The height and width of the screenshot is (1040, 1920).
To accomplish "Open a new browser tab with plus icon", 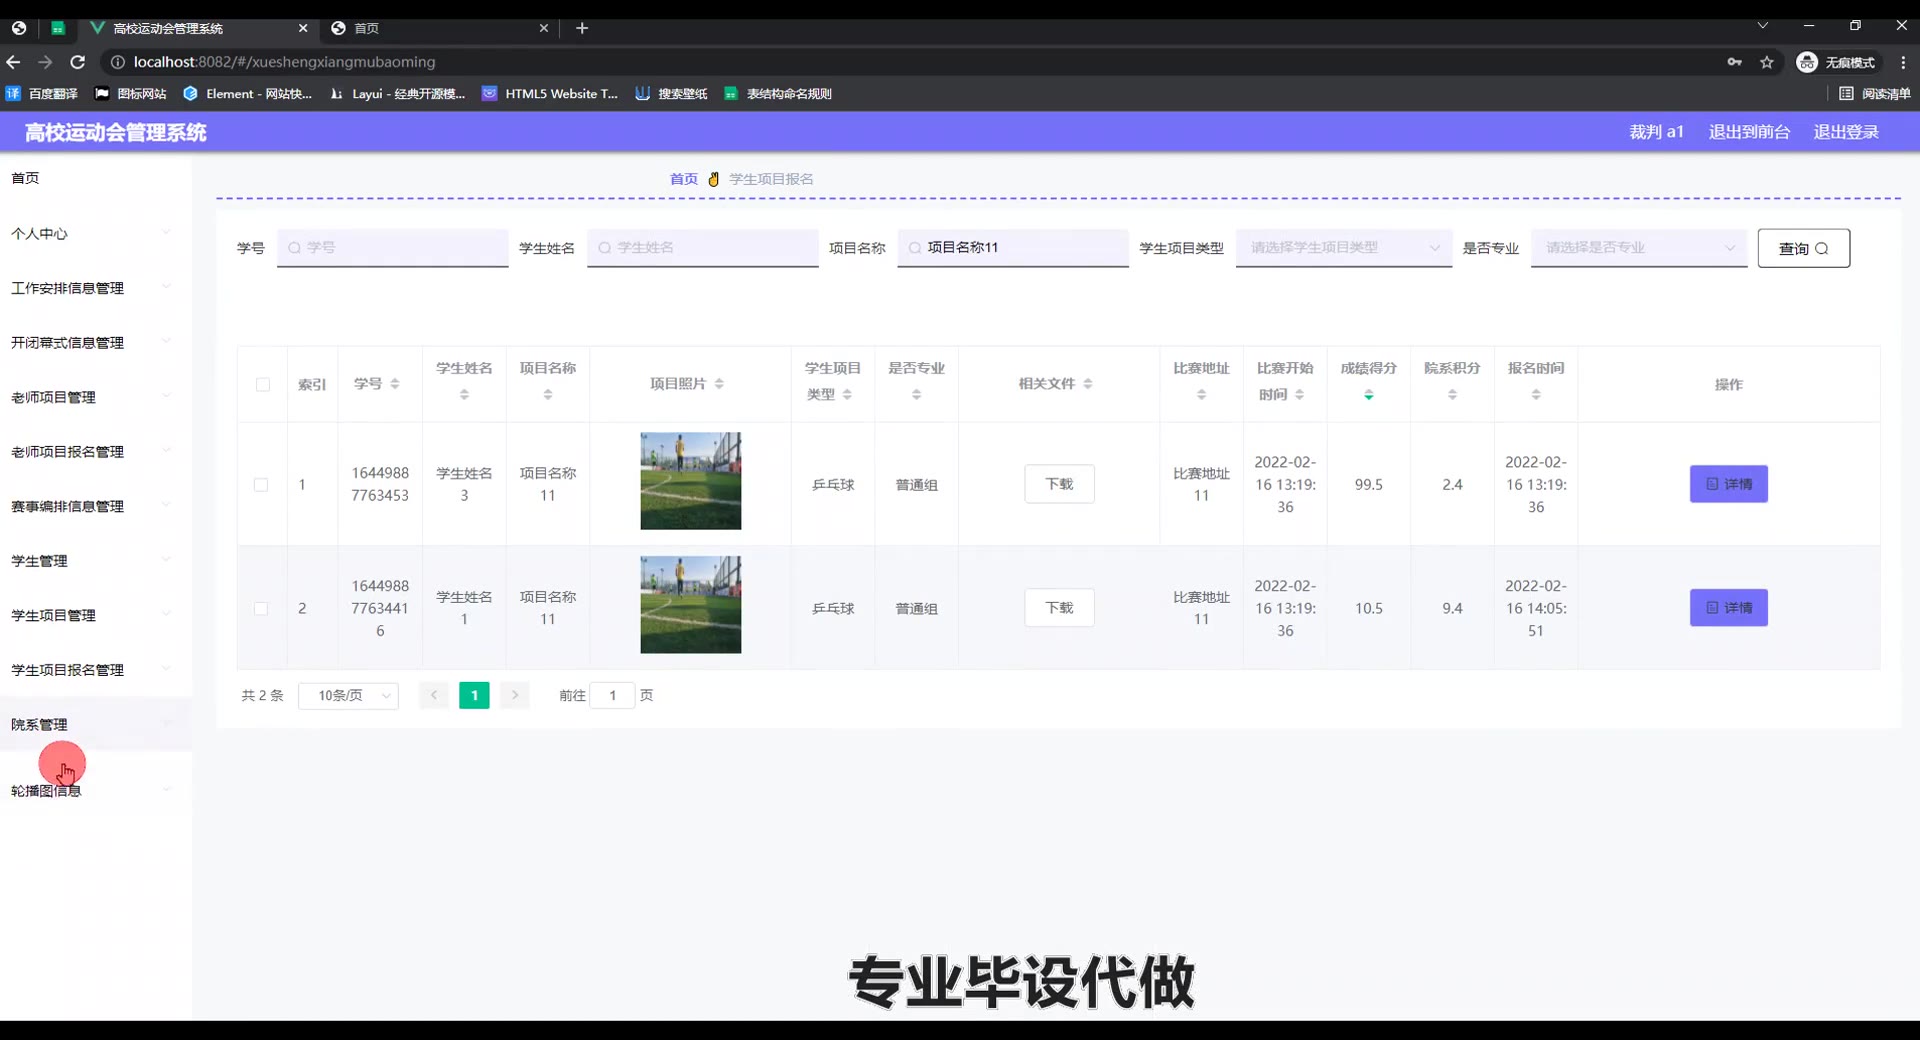I will pyautogui.click(x=582, y=28).
